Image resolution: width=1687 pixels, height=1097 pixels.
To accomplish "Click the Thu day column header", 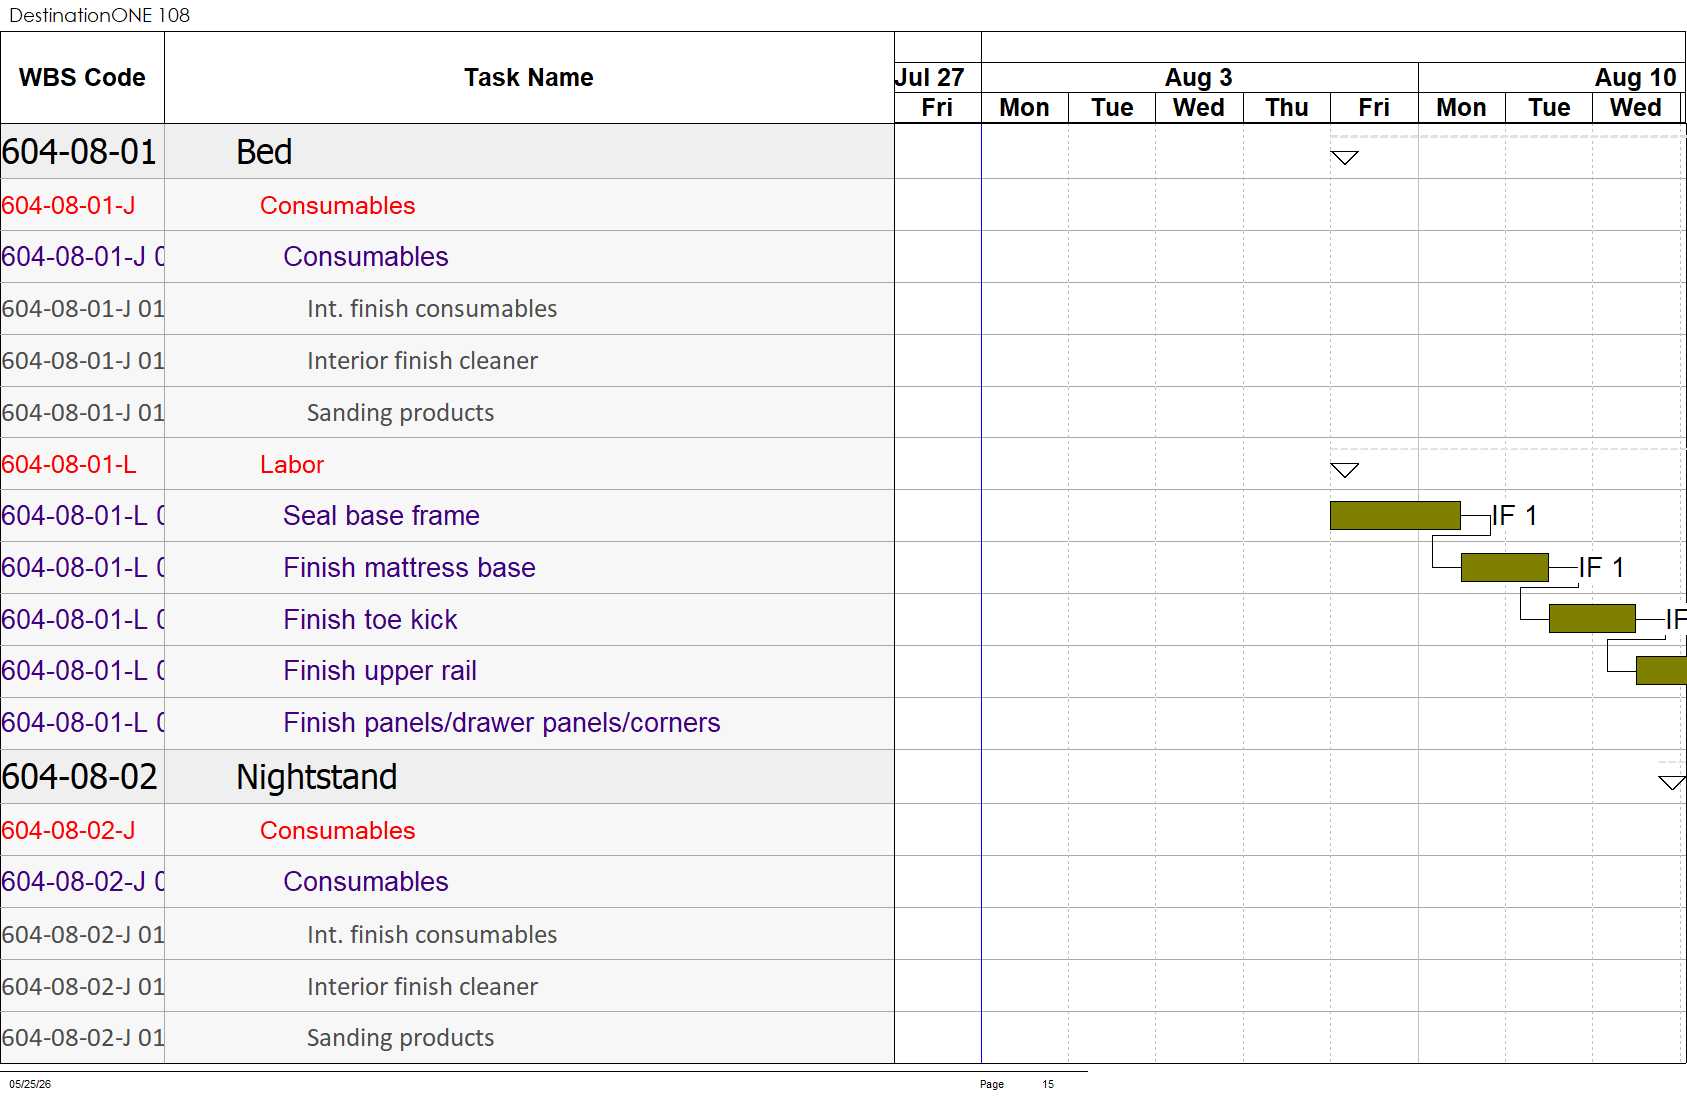I will tap(1286, 108).
